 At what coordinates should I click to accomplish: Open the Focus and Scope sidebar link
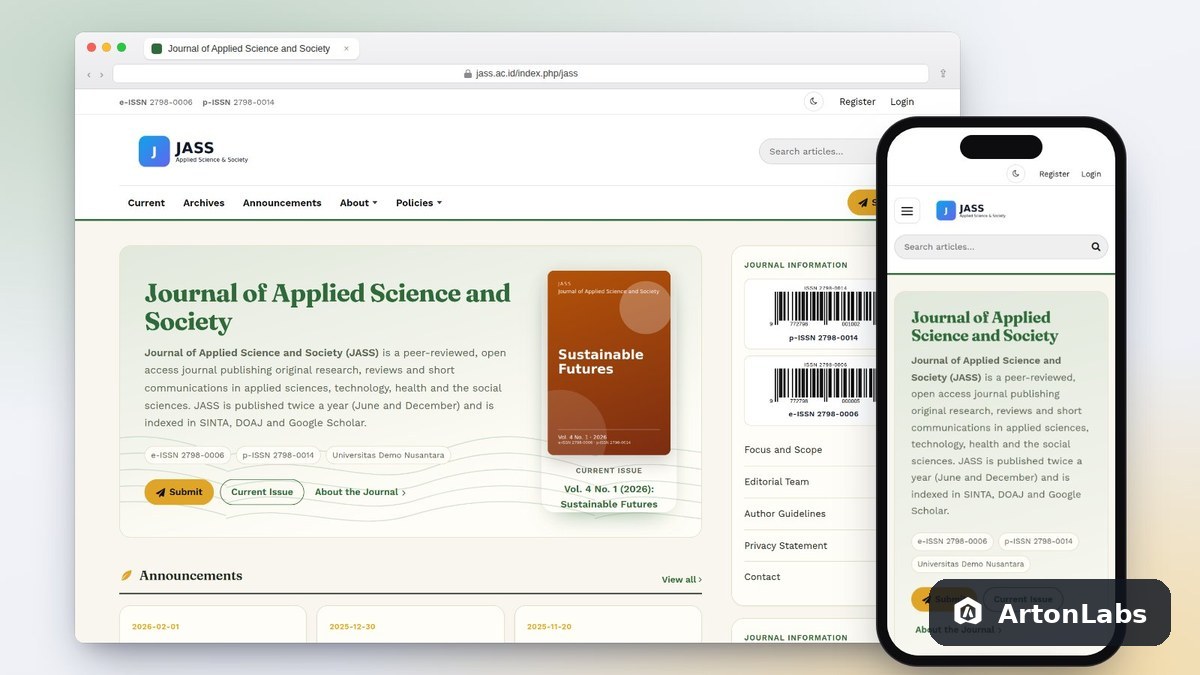[783, 450]
